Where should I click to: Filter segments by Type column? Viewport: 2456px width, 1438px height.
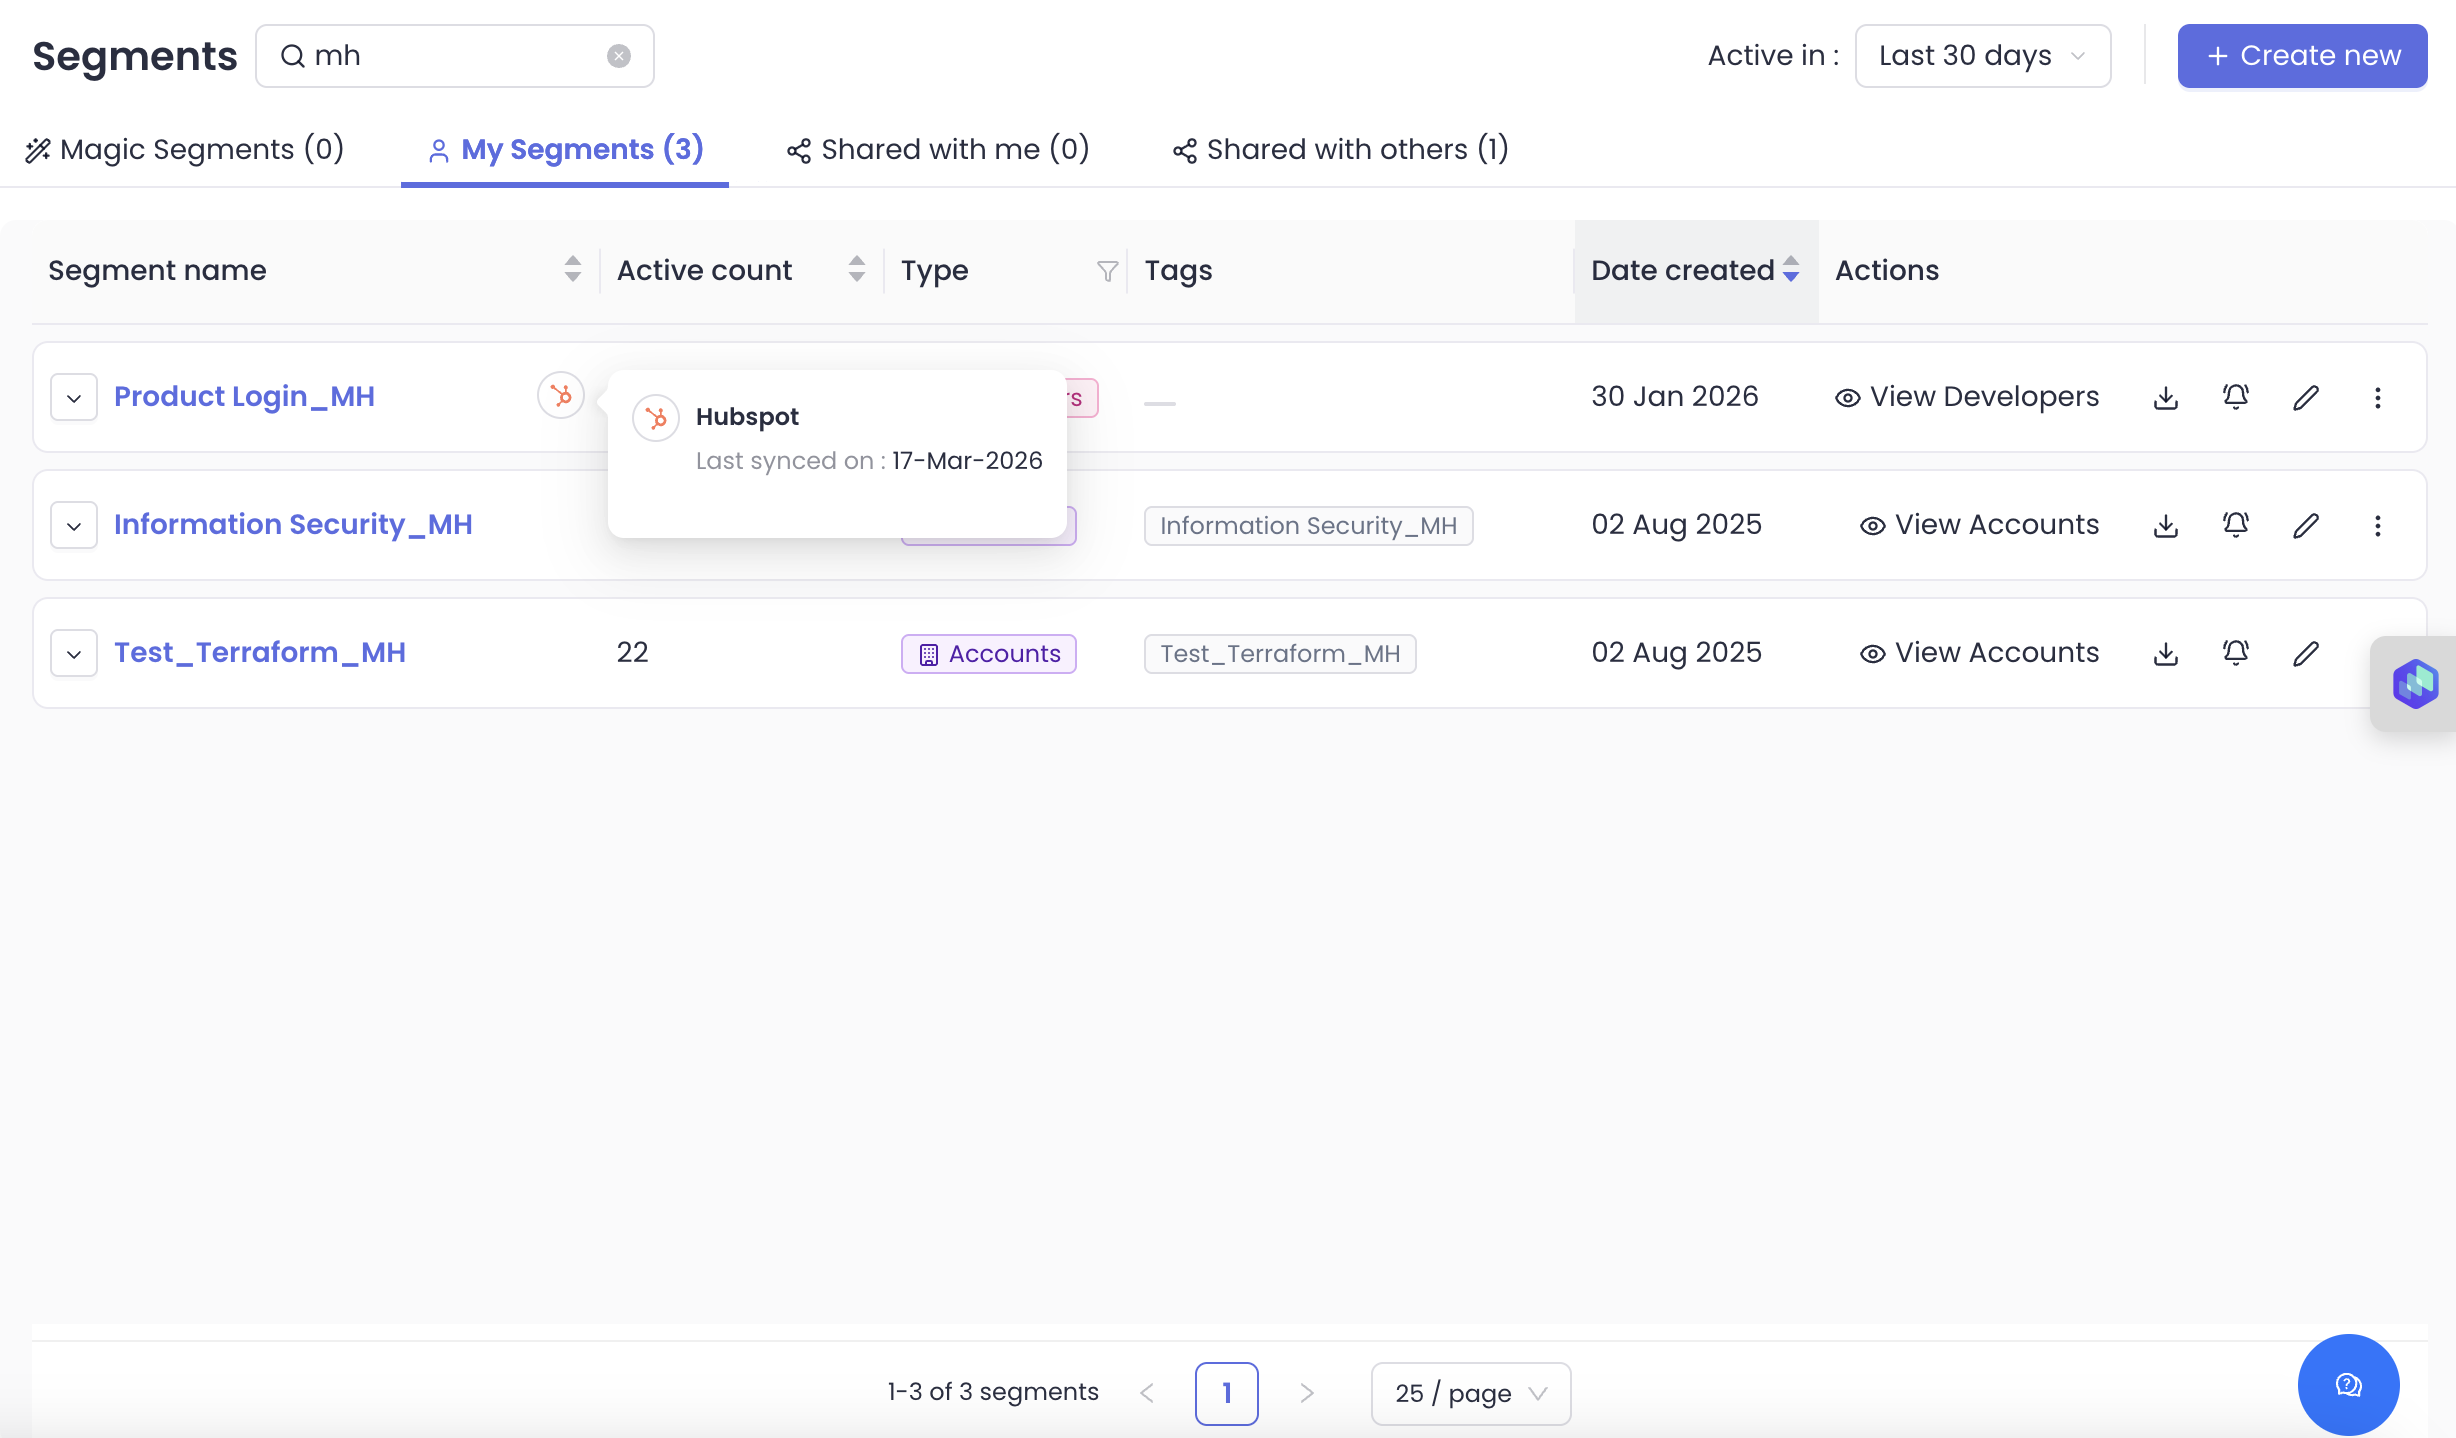click(1107, 271)
